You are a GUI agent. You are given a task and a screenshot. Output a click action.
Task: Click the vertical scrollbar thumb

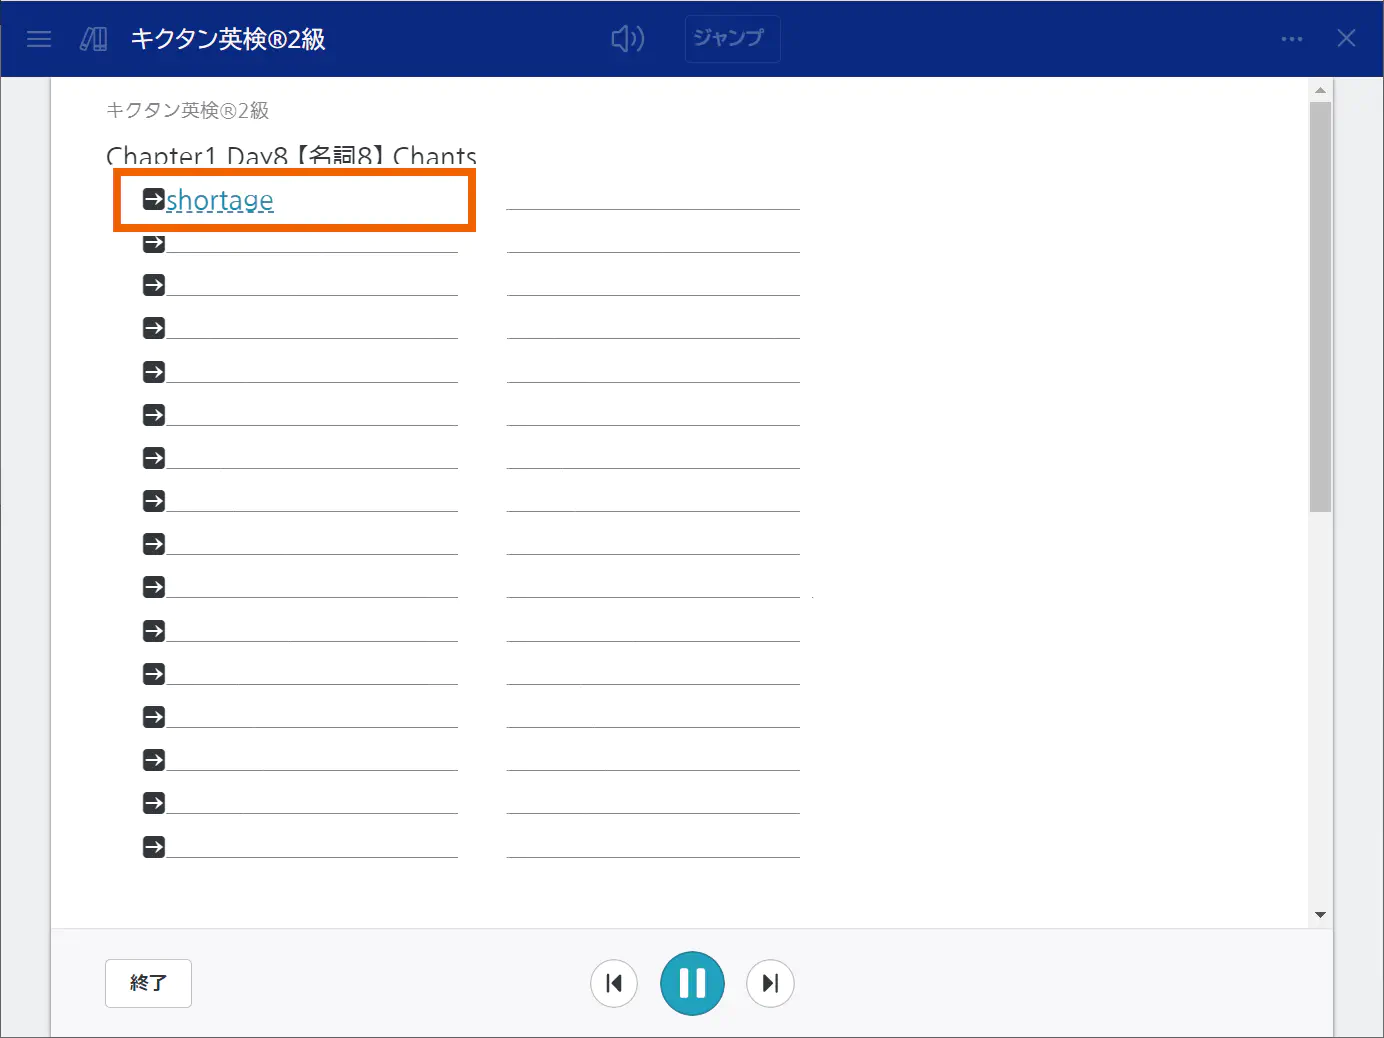click(x=1320, y=307)
